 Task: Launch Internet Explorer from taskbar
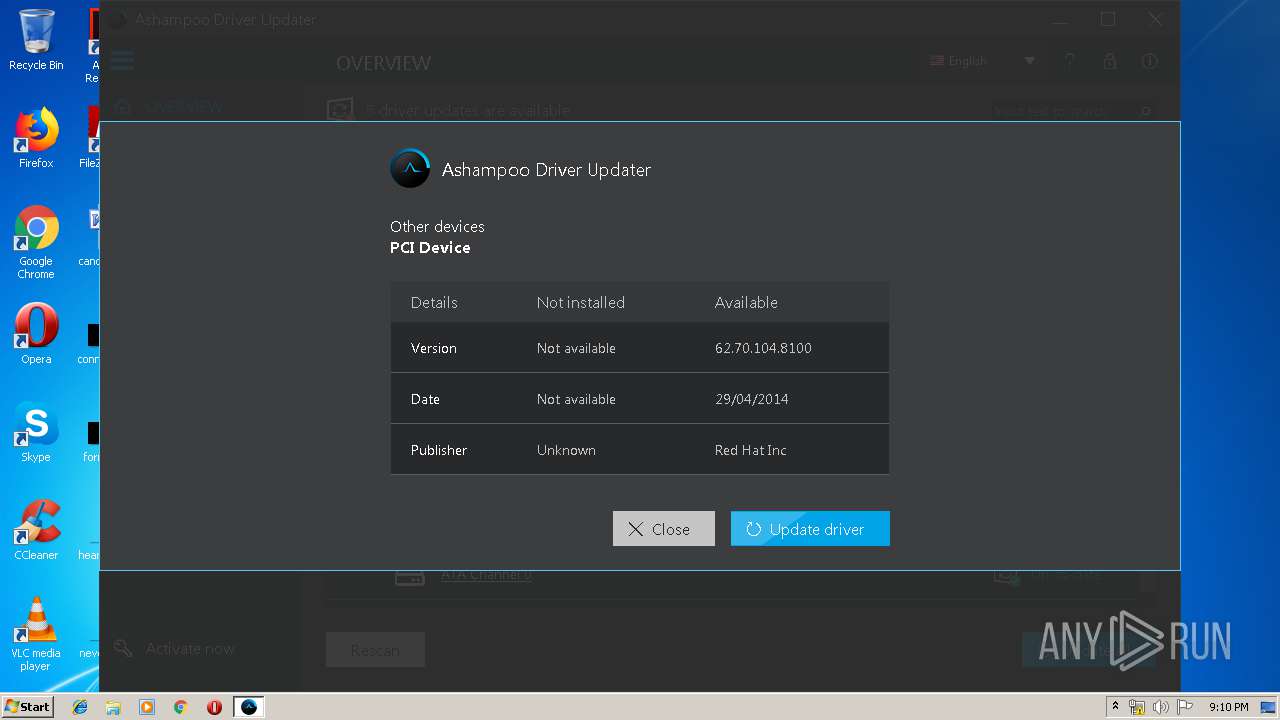[x=80, y=707]
